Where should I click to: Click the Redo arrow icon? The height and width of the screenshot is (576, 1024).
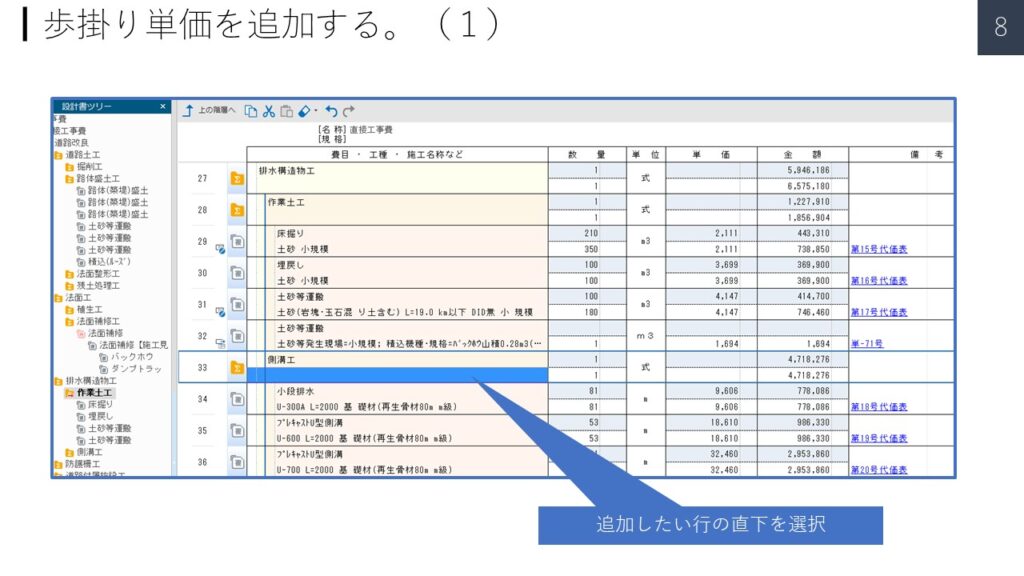[349, 111]
